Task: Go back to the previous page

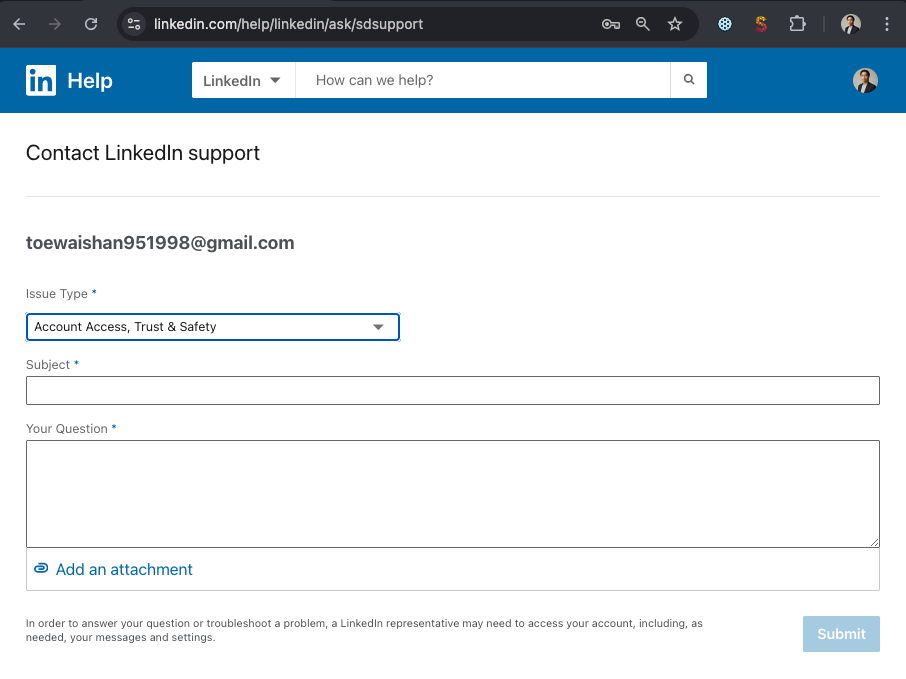Action: [x=19, y=24]
